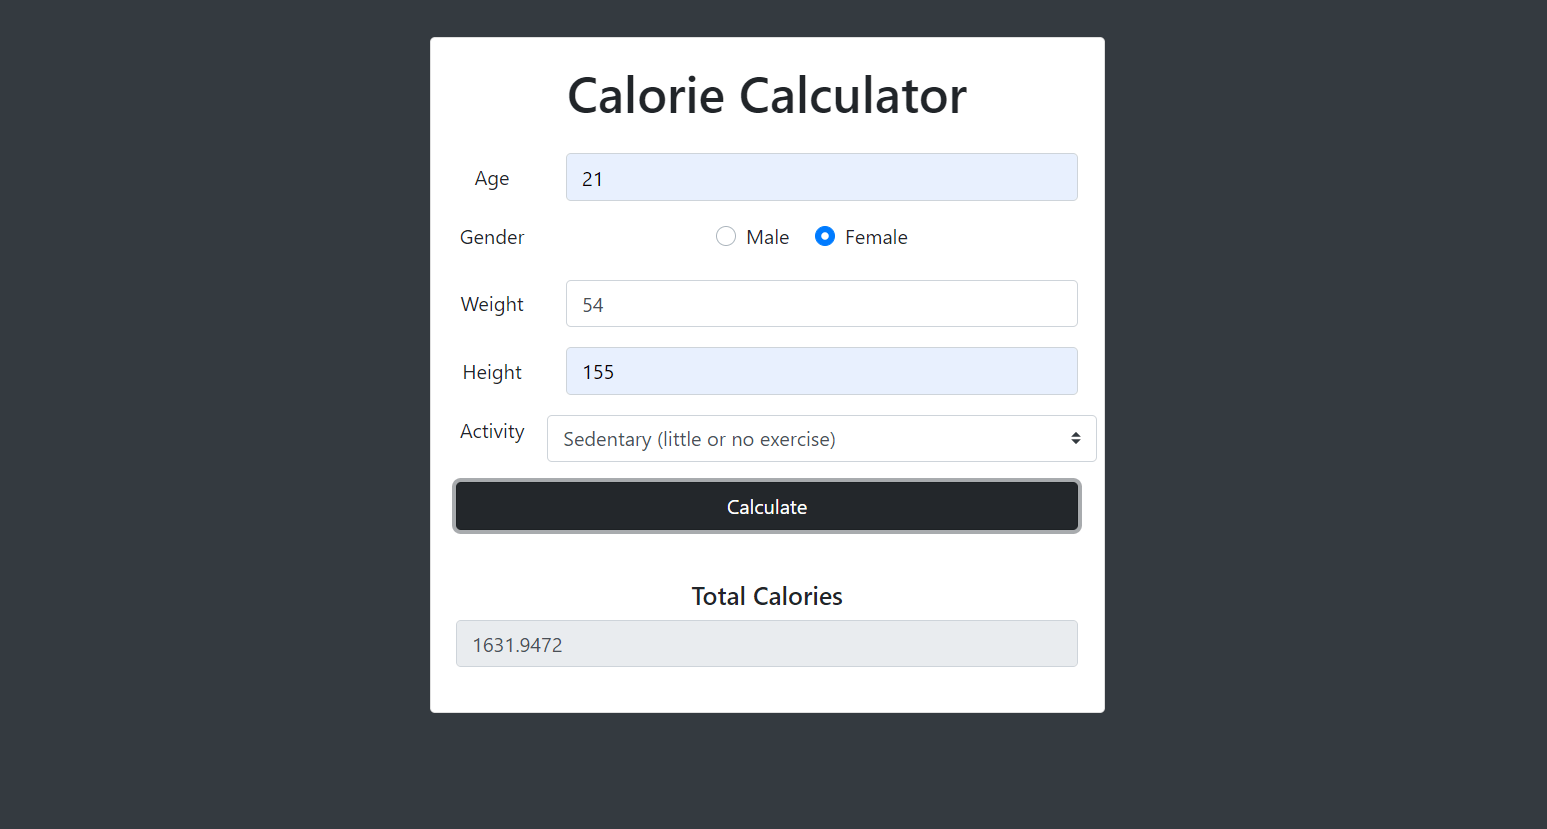Image resolution: width=1547 pixels, height=829 pixels.
Task: Click the value 1631.9472 in results
Action: click(517, 645)
